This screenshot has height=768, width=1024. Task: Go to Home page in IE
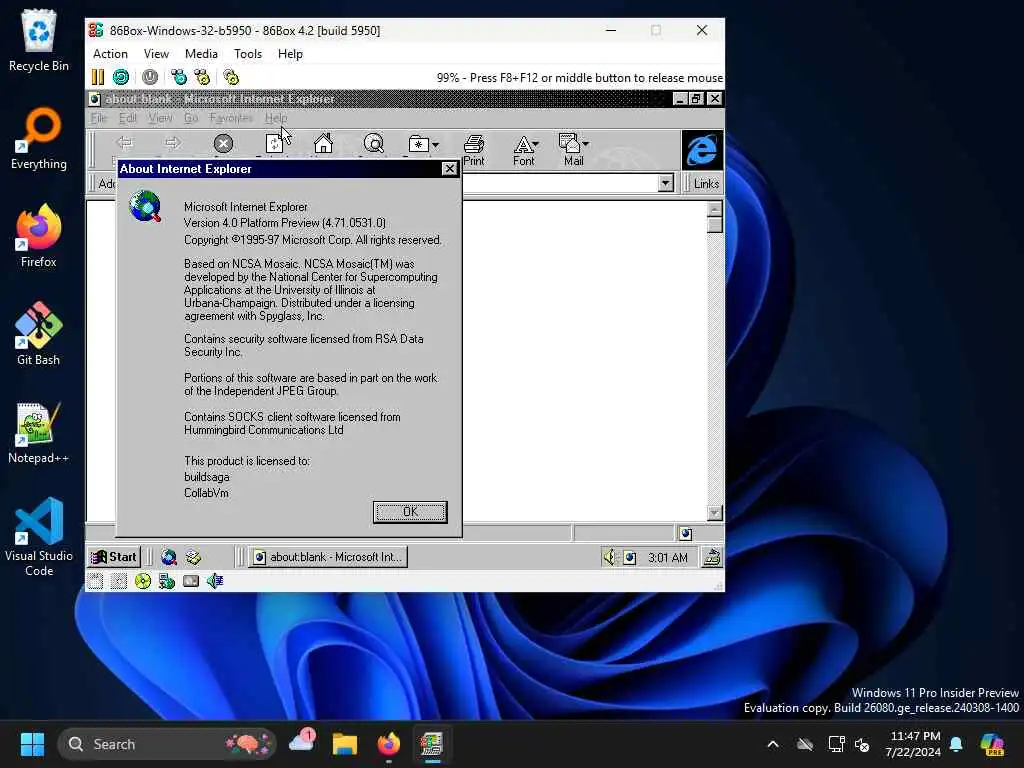pos(323,143)
